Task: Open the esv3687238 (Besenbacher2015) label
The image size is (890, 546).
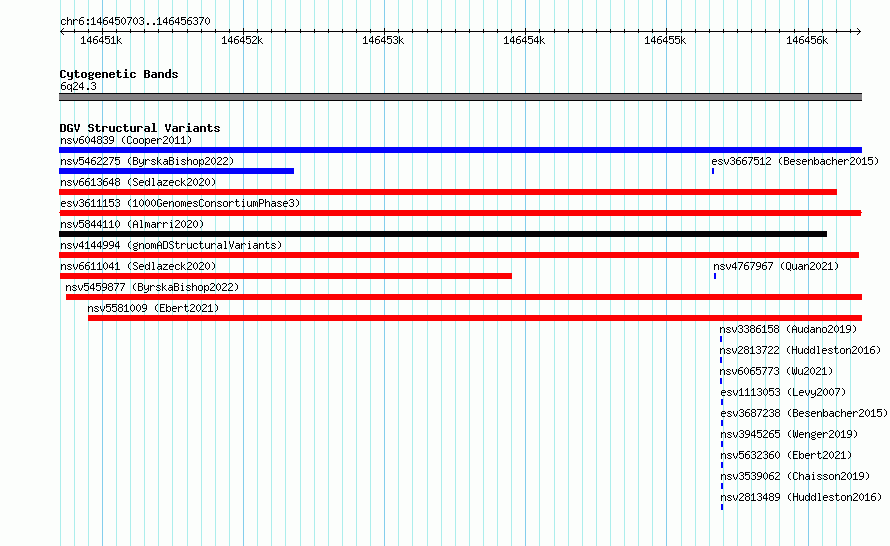Action: coord(804,413)
